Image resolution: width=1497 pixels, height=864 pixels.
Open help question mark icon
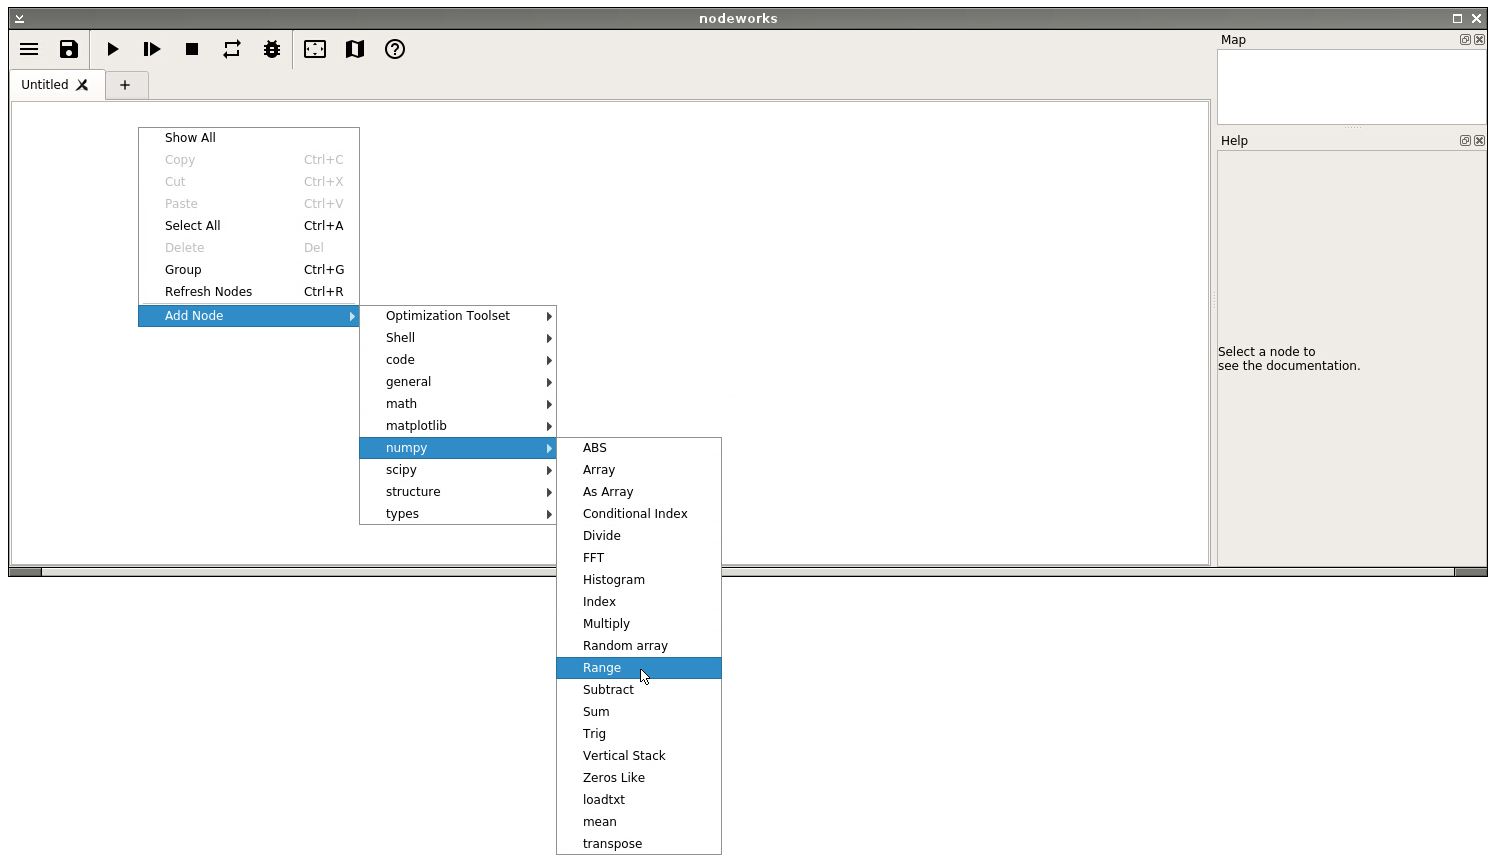coord(395,49)
